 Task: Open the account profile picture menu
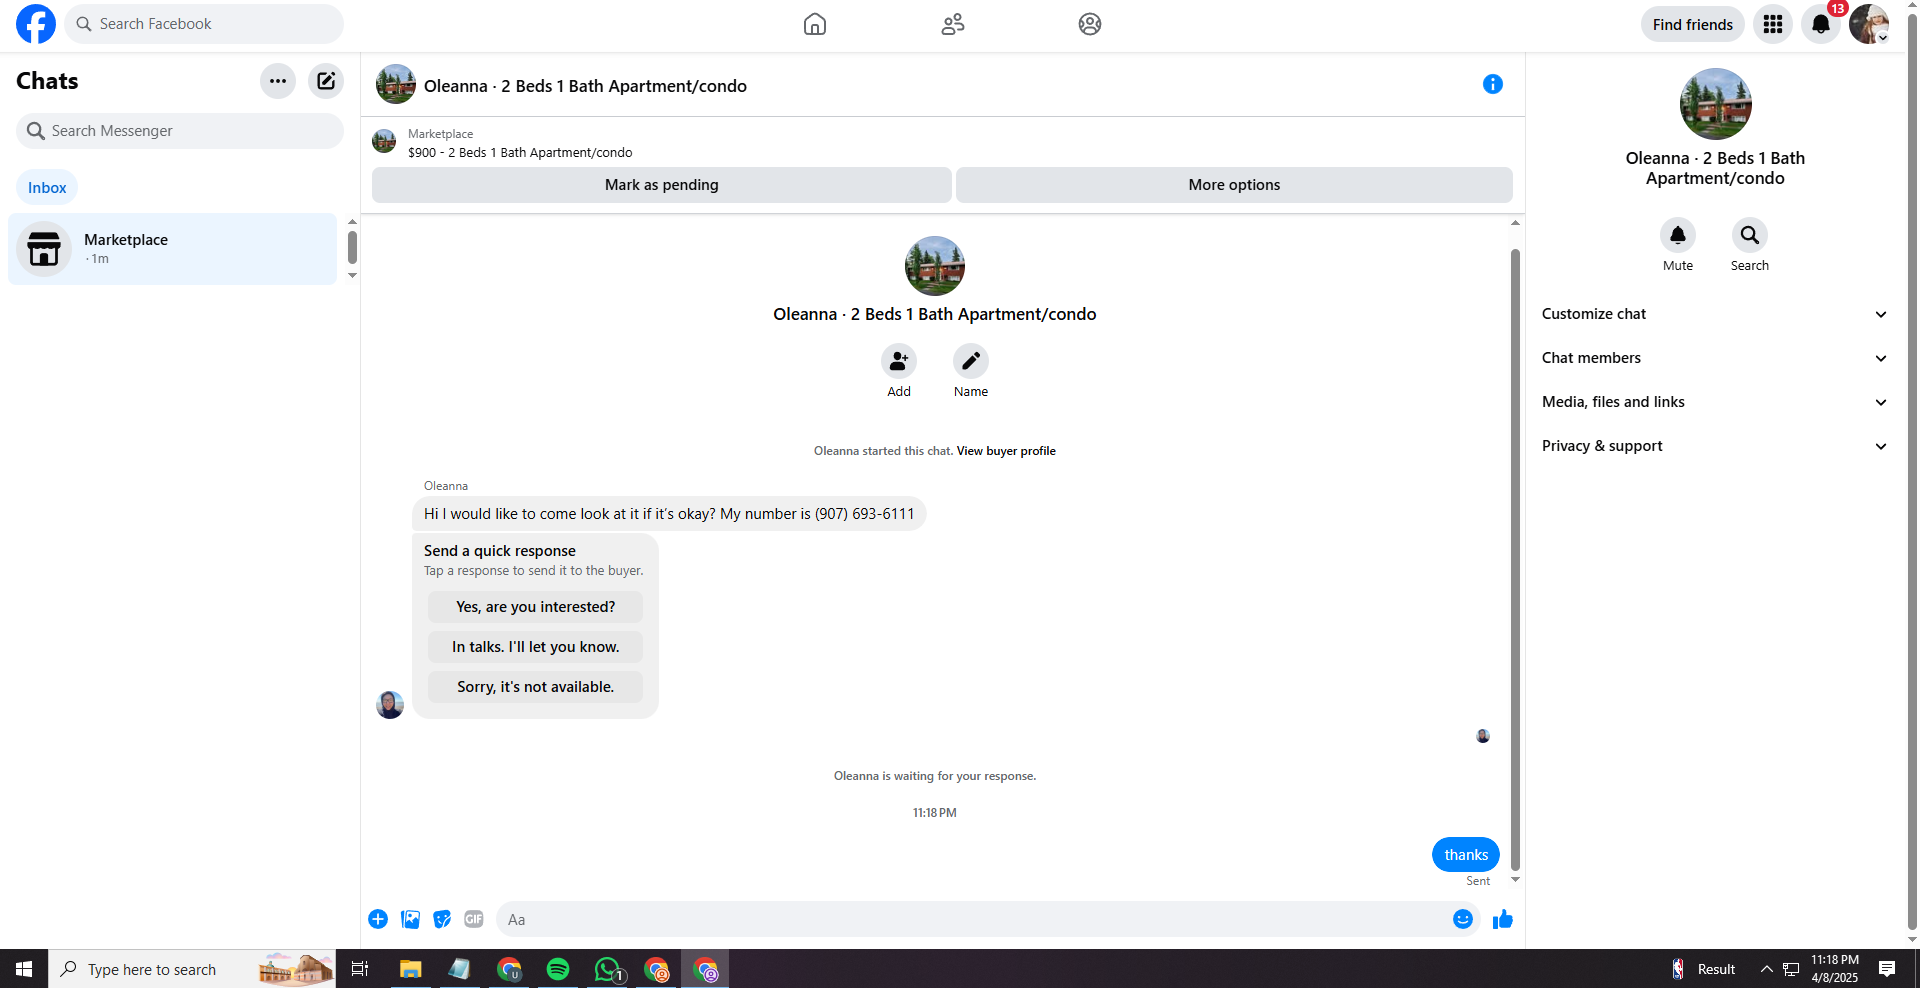(1869, 24)
